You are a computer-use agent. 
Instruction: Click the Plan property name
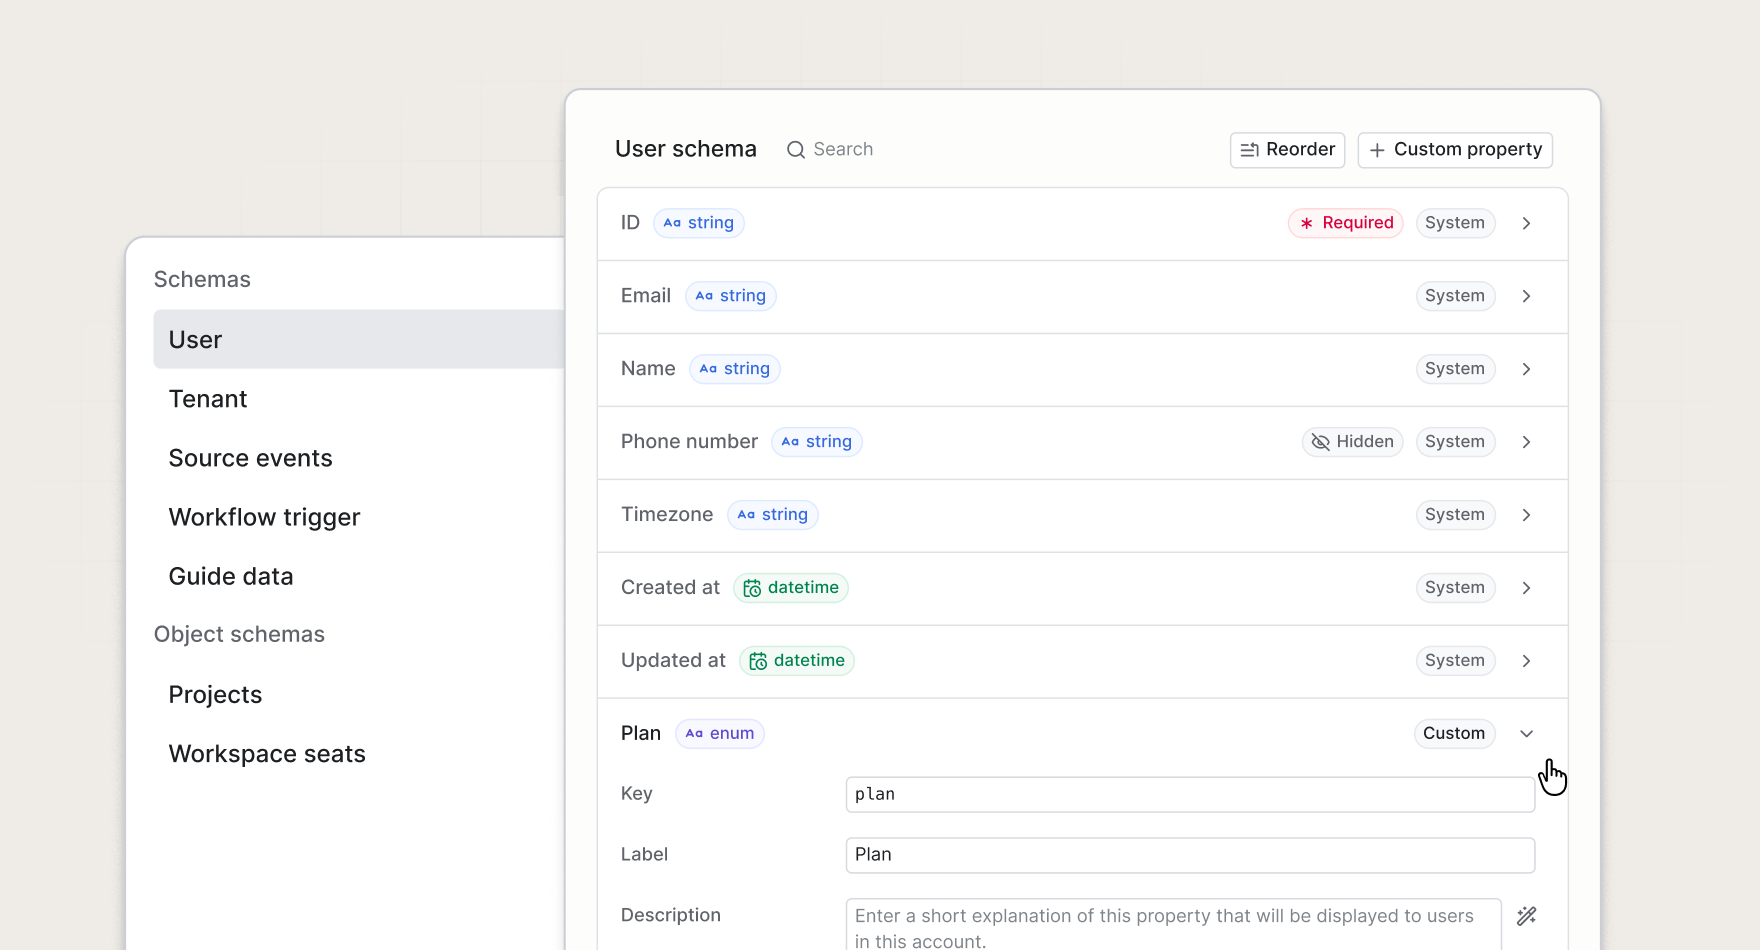coord(641,734)
